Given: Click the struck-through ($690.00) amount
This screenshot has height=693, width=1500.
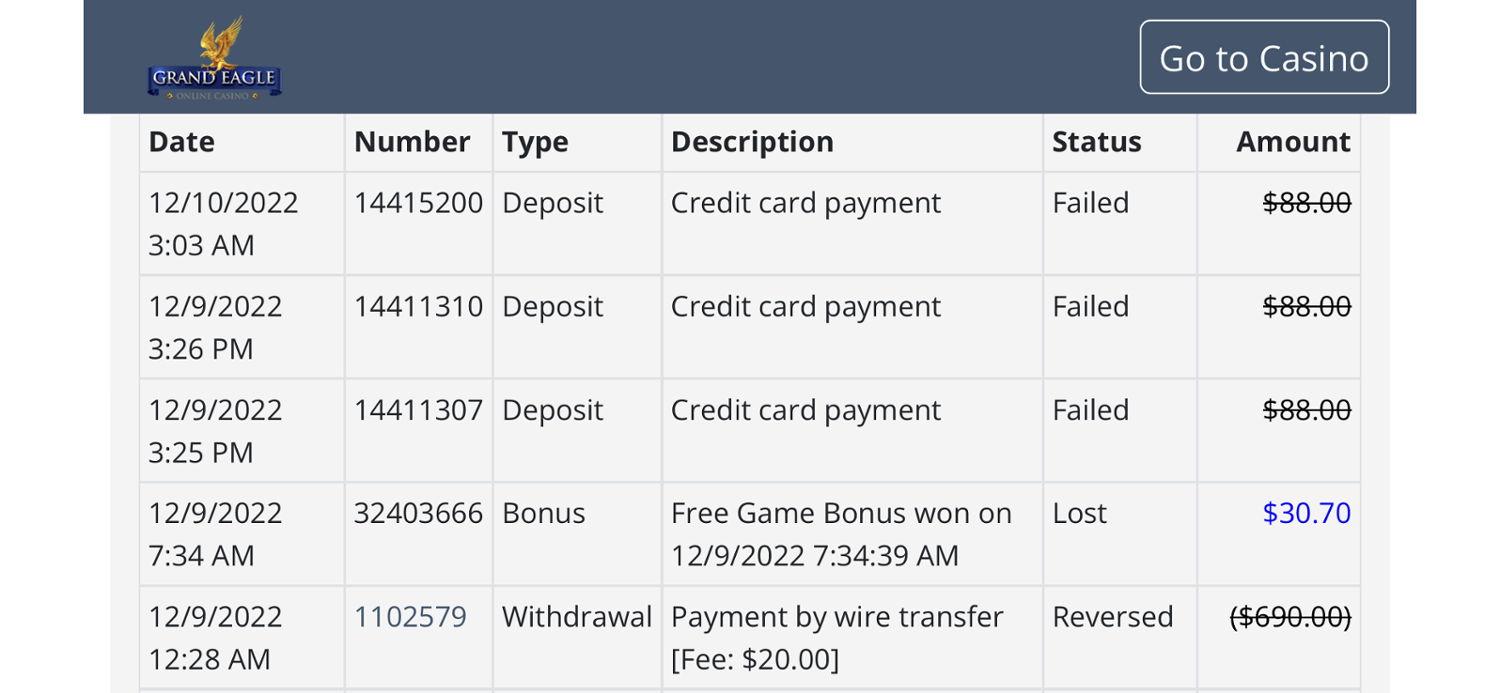Looking at the screenshot, I should point(1290,616).
